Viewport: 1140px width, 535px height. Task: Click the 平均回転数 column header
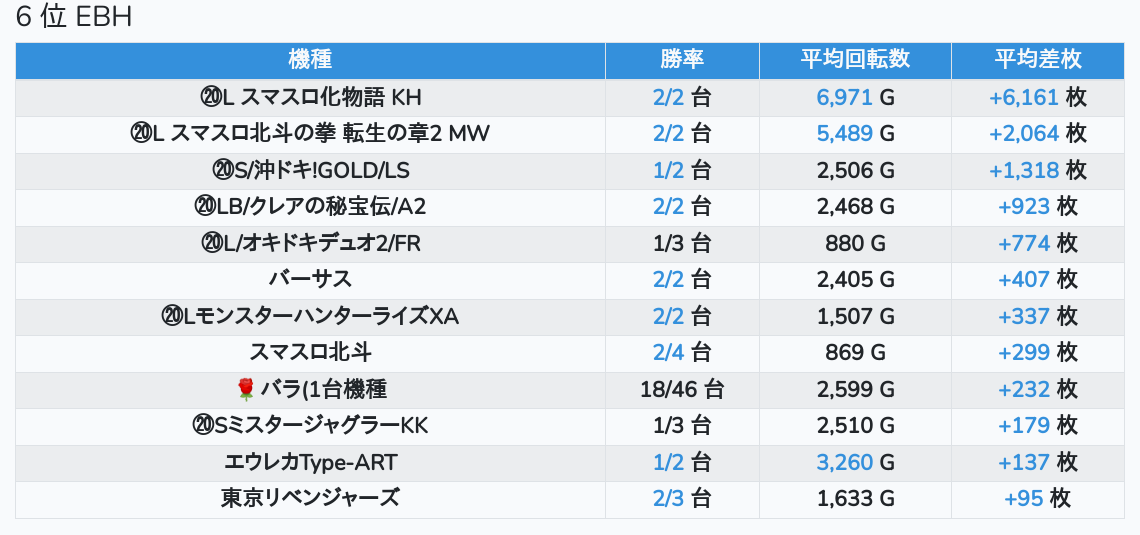[855, 60]
